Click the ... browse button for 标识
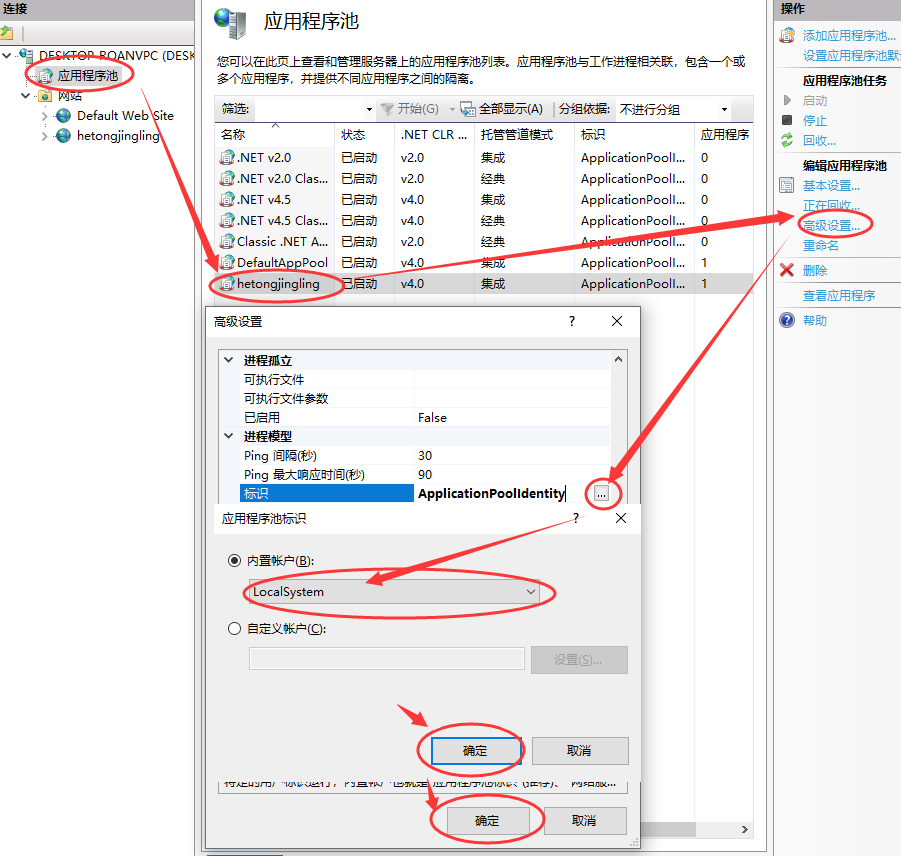 (x=601, y=493)
